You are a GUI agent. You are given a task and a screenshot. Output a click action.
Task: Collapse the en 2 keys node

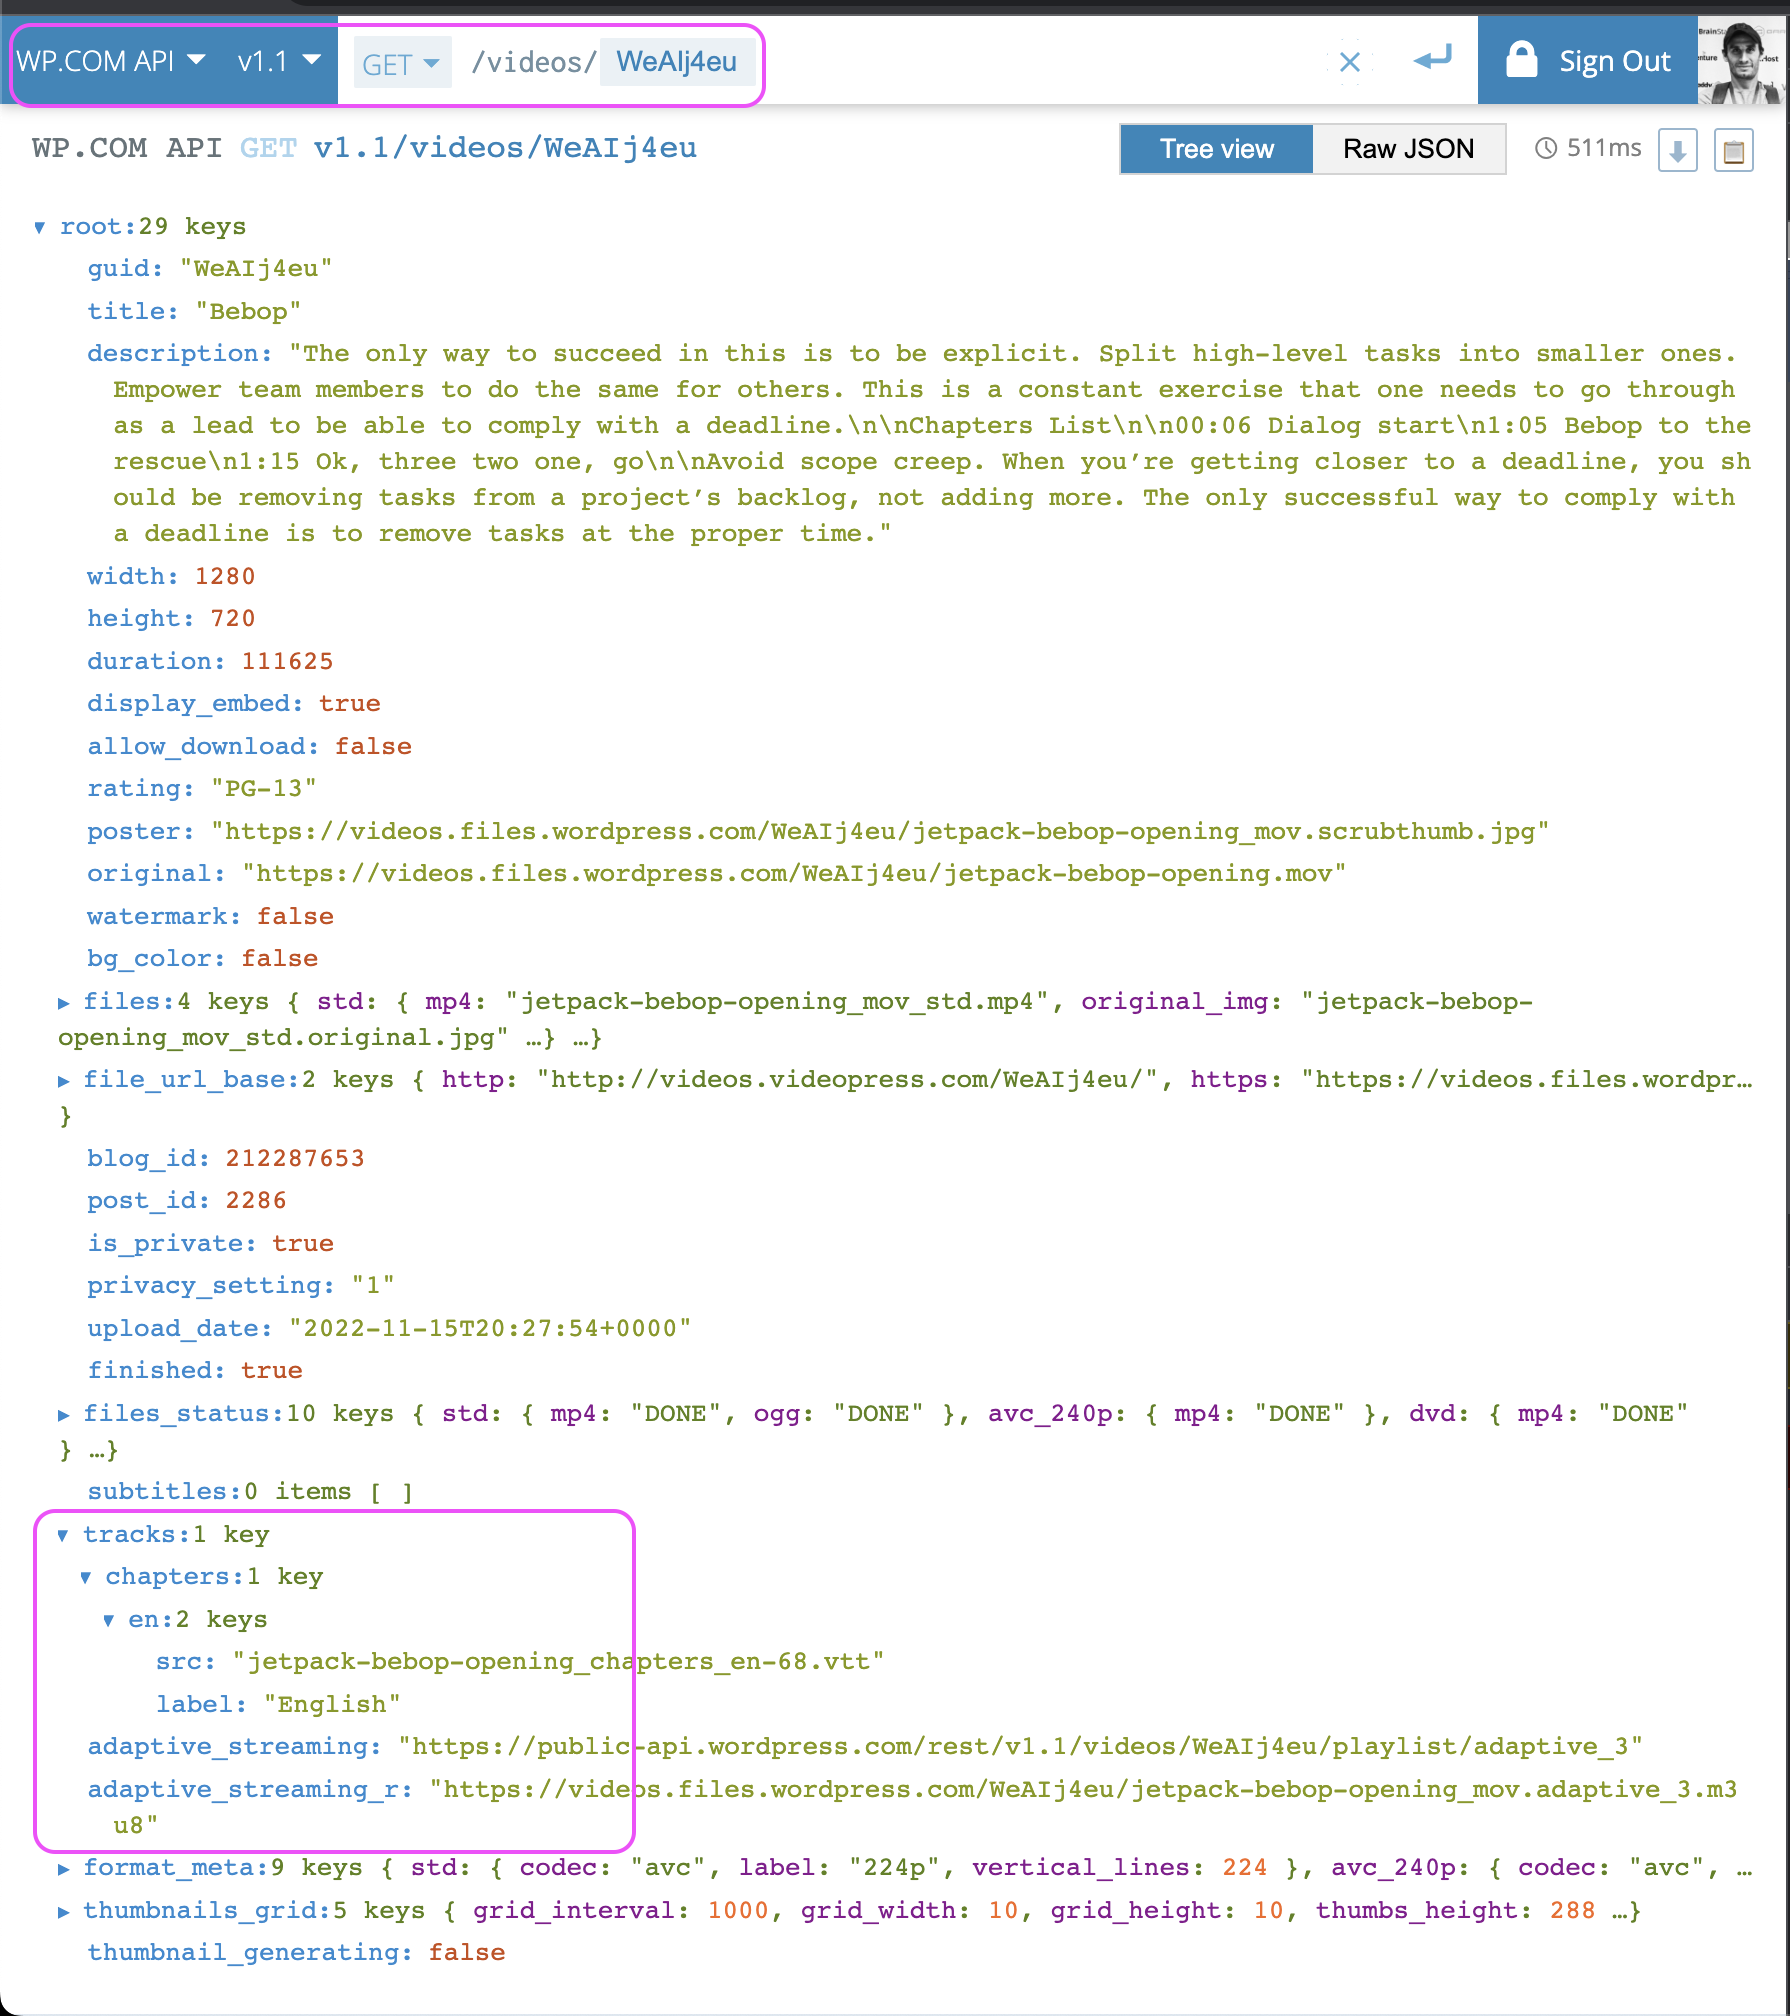point(109,1620)
